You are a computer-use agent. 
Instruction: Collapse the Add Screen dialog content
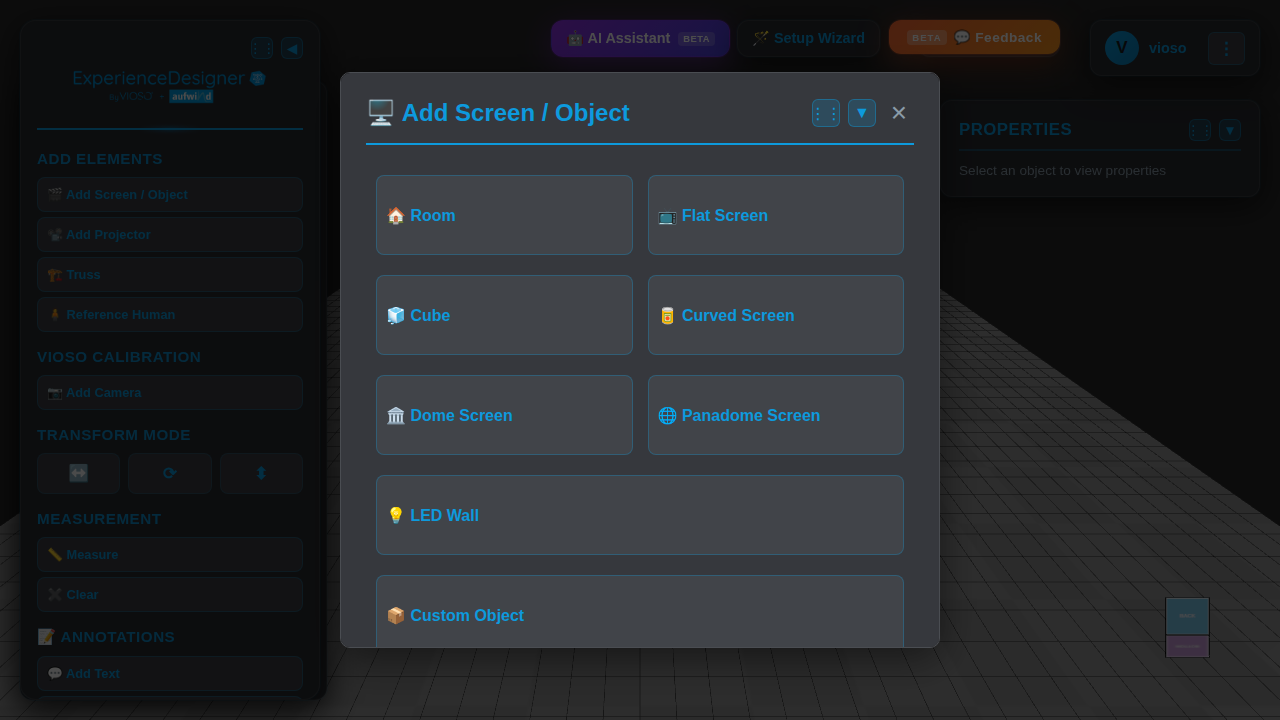tap(862, 113)
